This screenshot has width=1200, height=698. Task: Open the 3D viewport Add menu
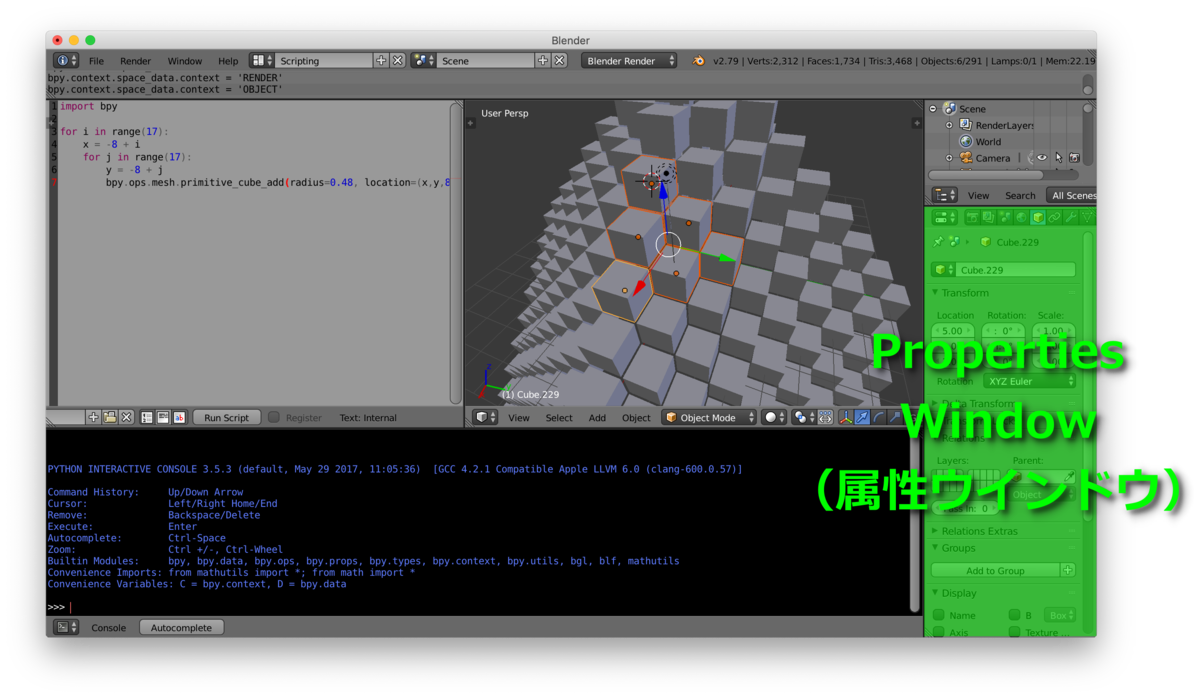pyautogui.click(x=597, y=418)
